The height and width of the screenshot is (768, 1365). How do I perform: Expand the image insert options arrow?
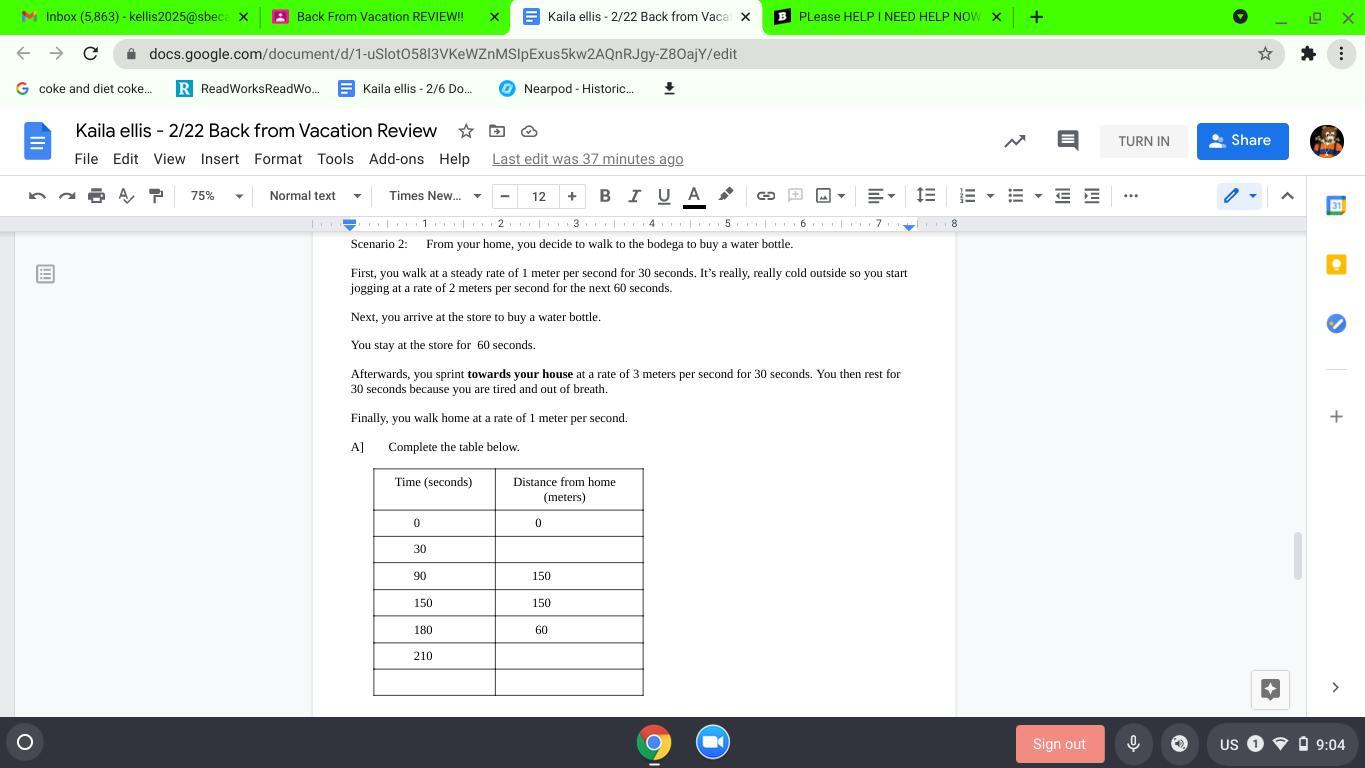click(842, 196)
